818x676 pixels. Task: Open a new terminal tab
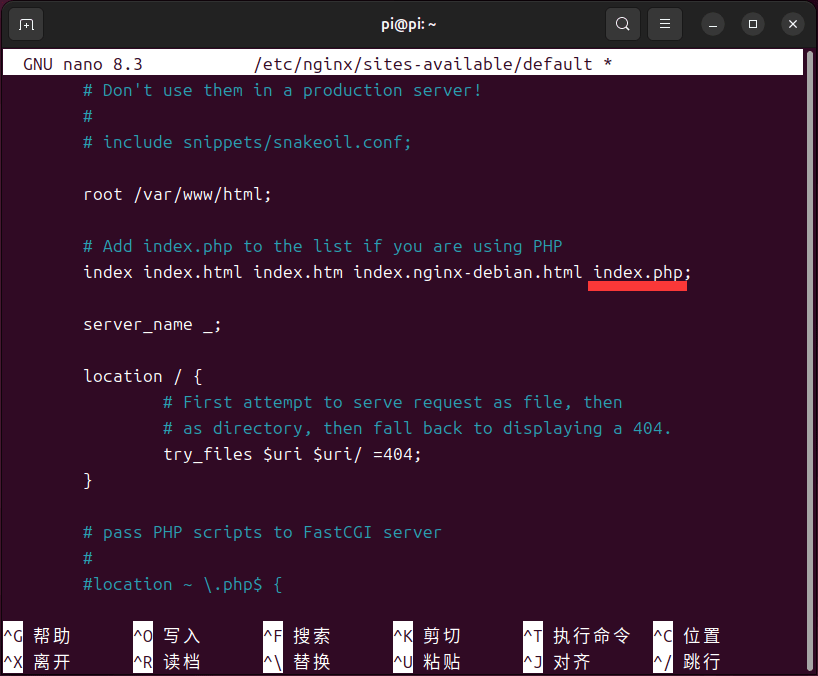coord(26,24)
